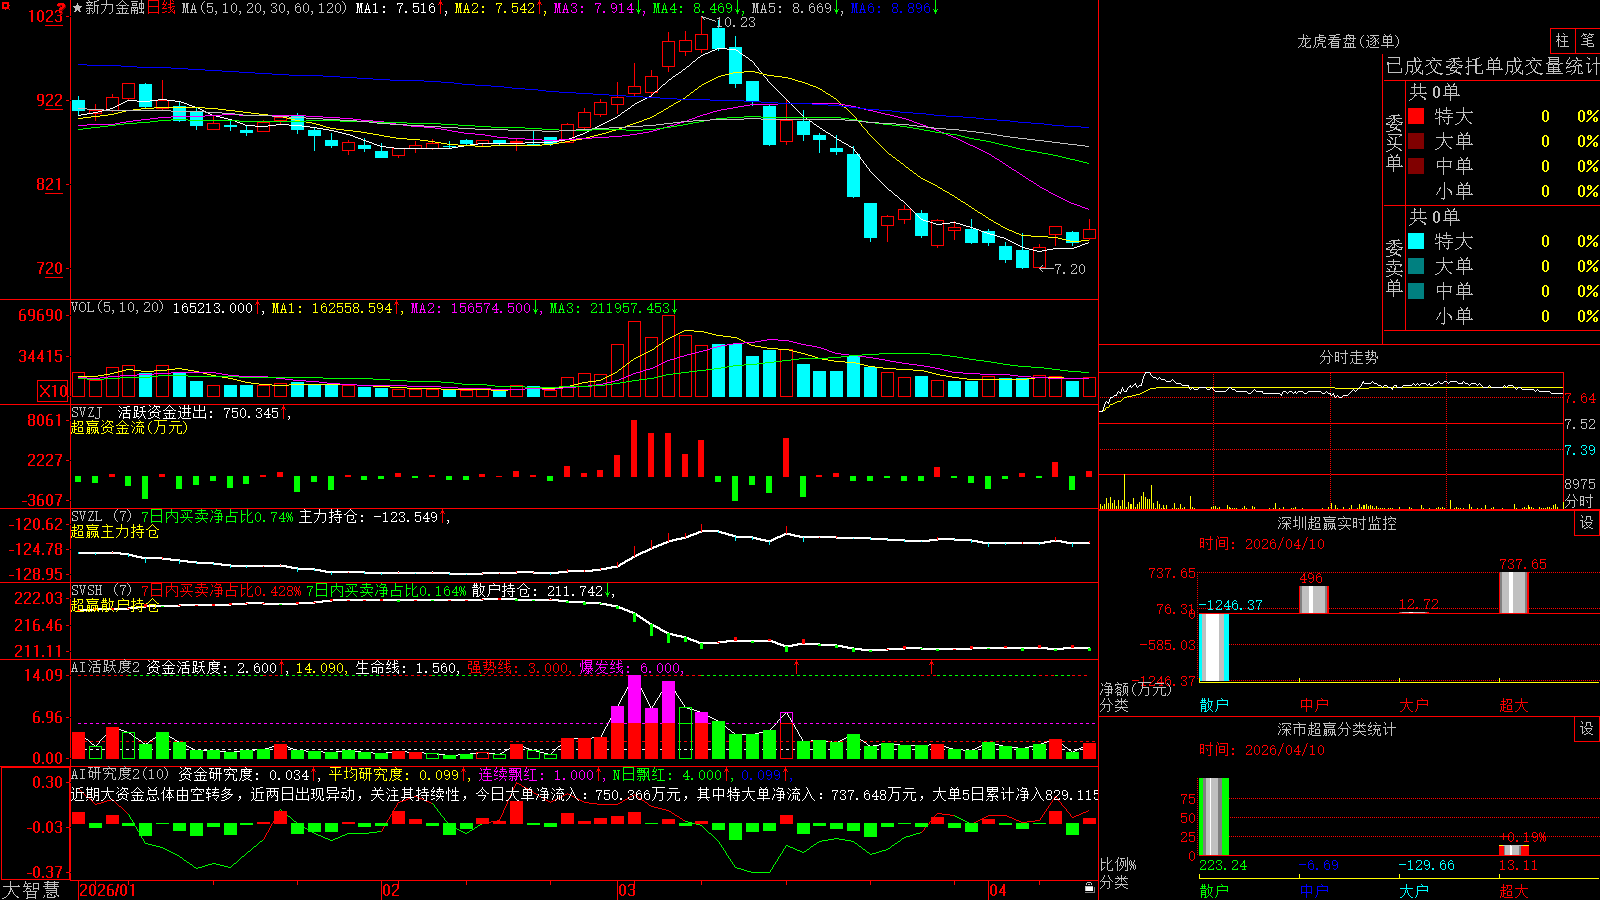Click the 10.23 high price marker
This screenshot has height=900, width=1600.
pyautogui.click(x=736, y=22)
